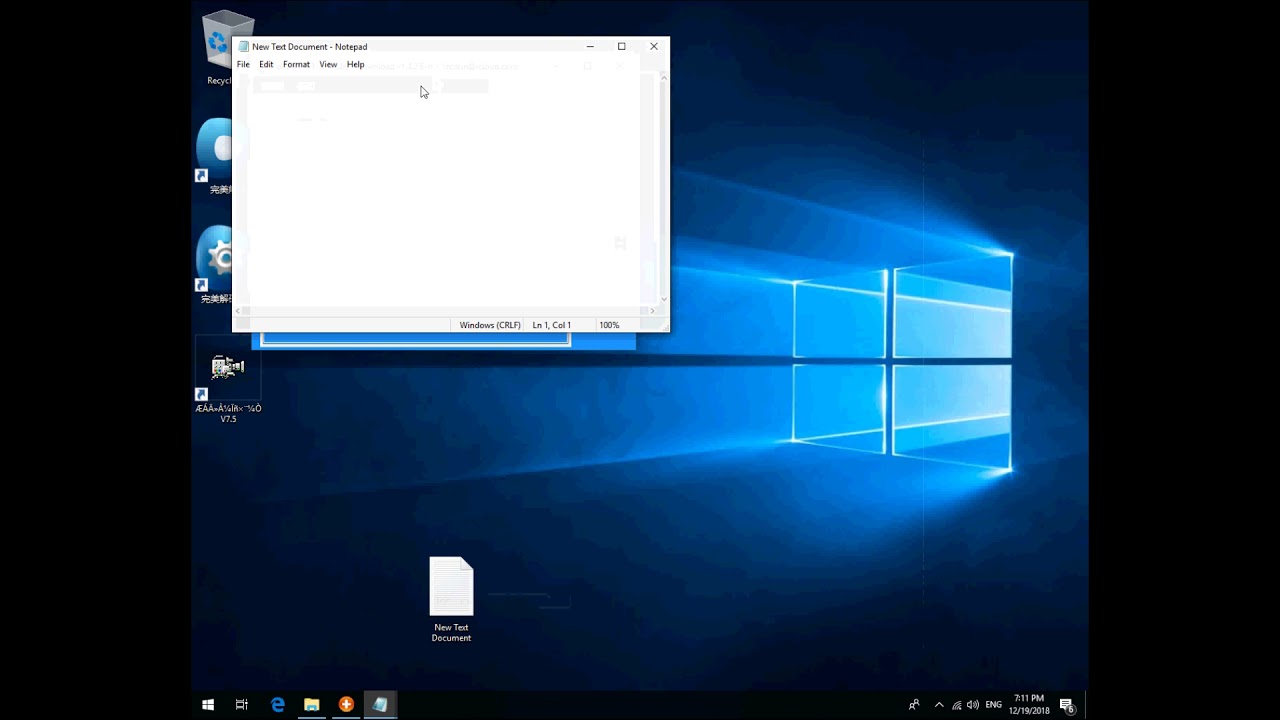Launch Microsoft Edge from the taskbar
1280x720 pixels.
[278, 705]
